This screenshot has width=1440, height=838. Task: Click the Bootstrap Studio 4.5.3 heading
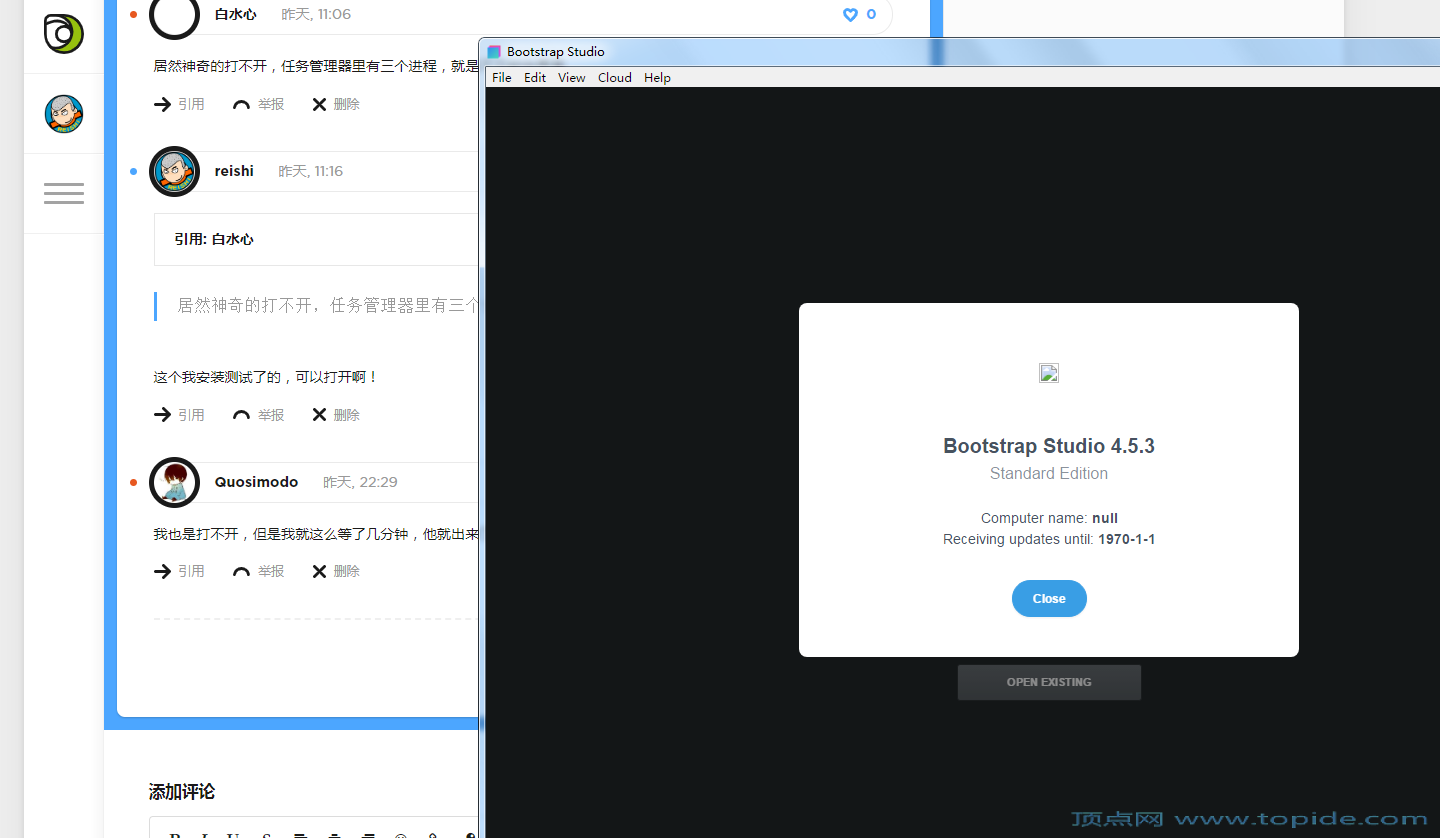(1049, 446)
